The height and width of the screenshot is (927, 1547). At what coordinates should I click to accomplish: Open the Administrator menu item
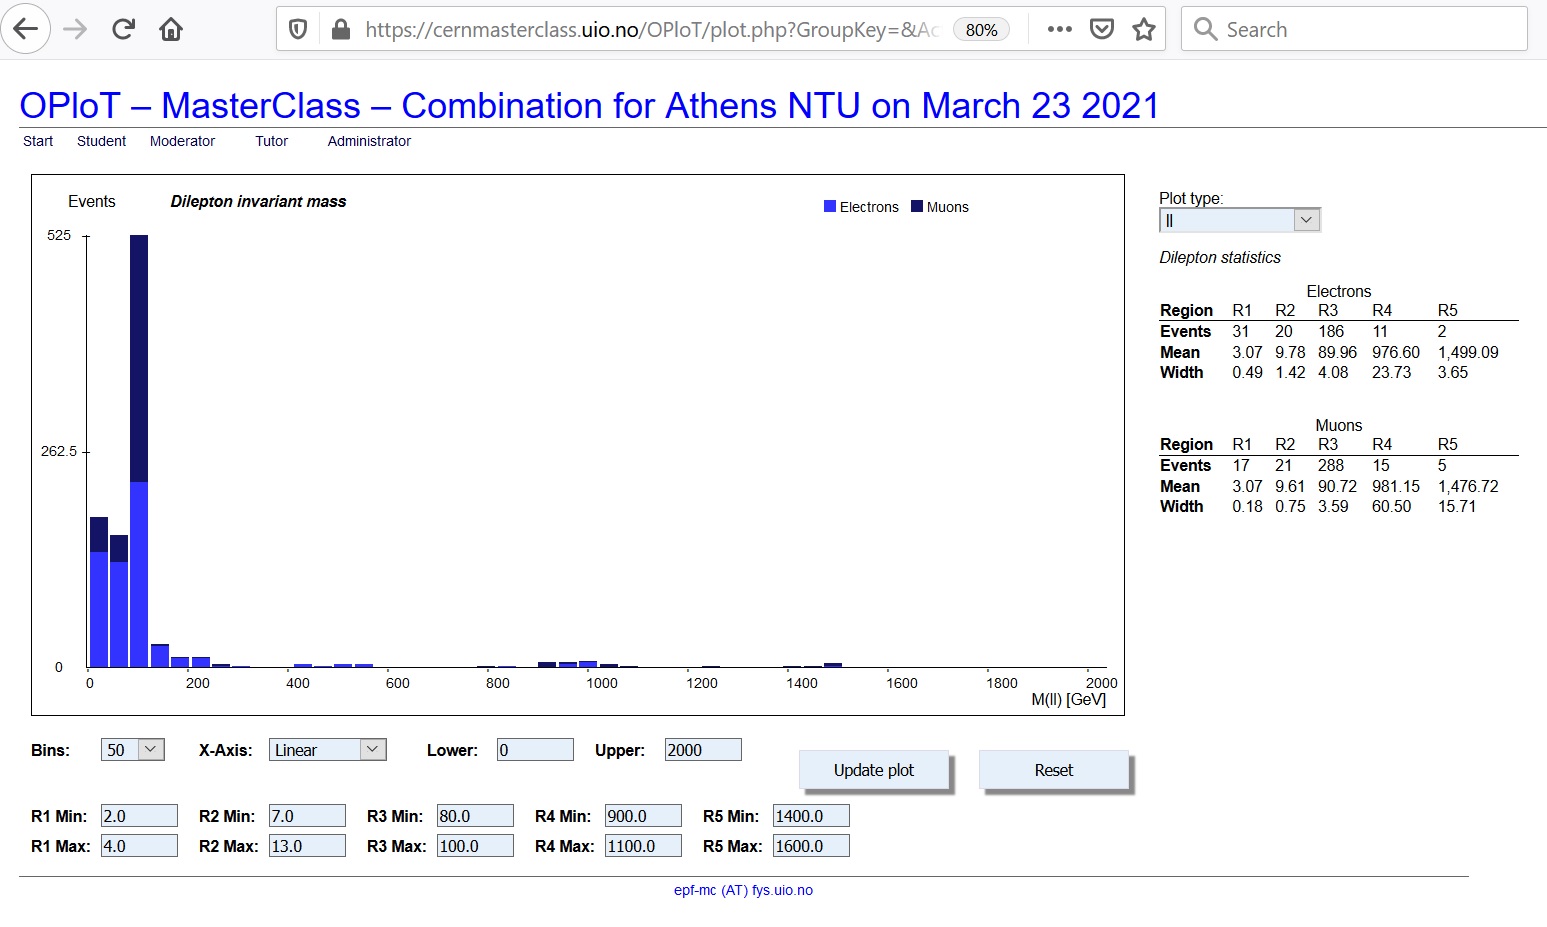[369, 141]
